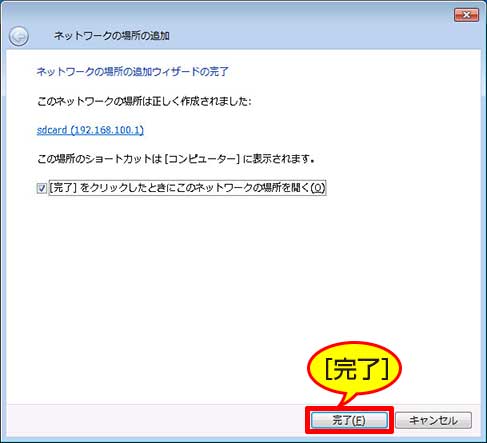The image size is (487, 443).
Task: Cancel the wizard with the キャンセル button
Action: click(x=433, y=420)
